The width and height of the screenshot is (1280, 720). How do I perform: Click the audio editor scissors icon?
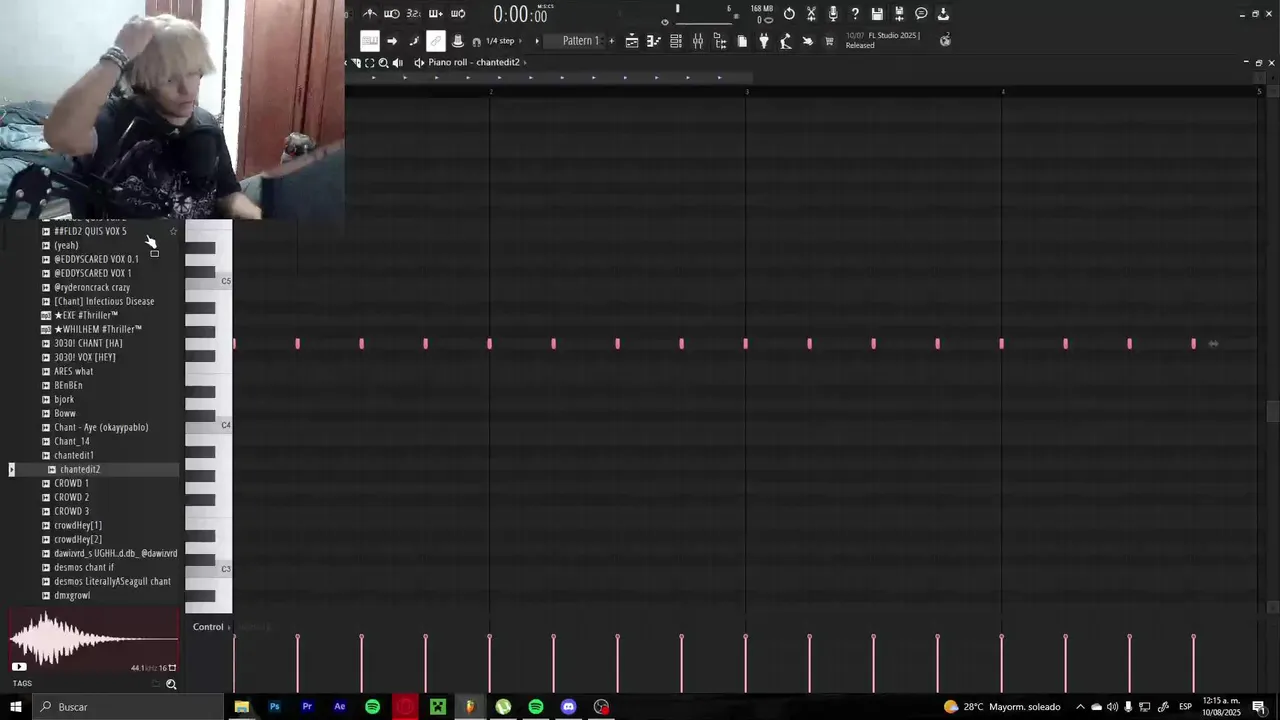pyautogui.click(x=811, y=14)
